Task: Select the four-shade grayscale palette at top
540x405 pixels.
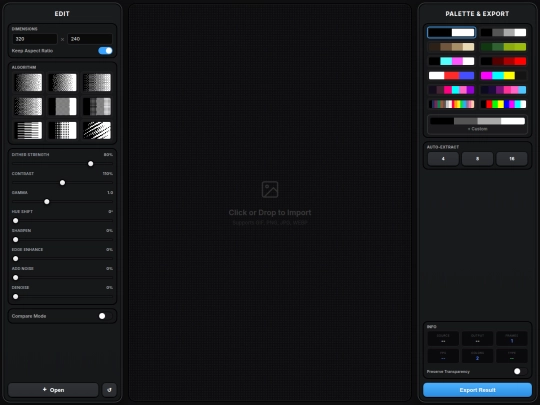Action: pos(503,32)
